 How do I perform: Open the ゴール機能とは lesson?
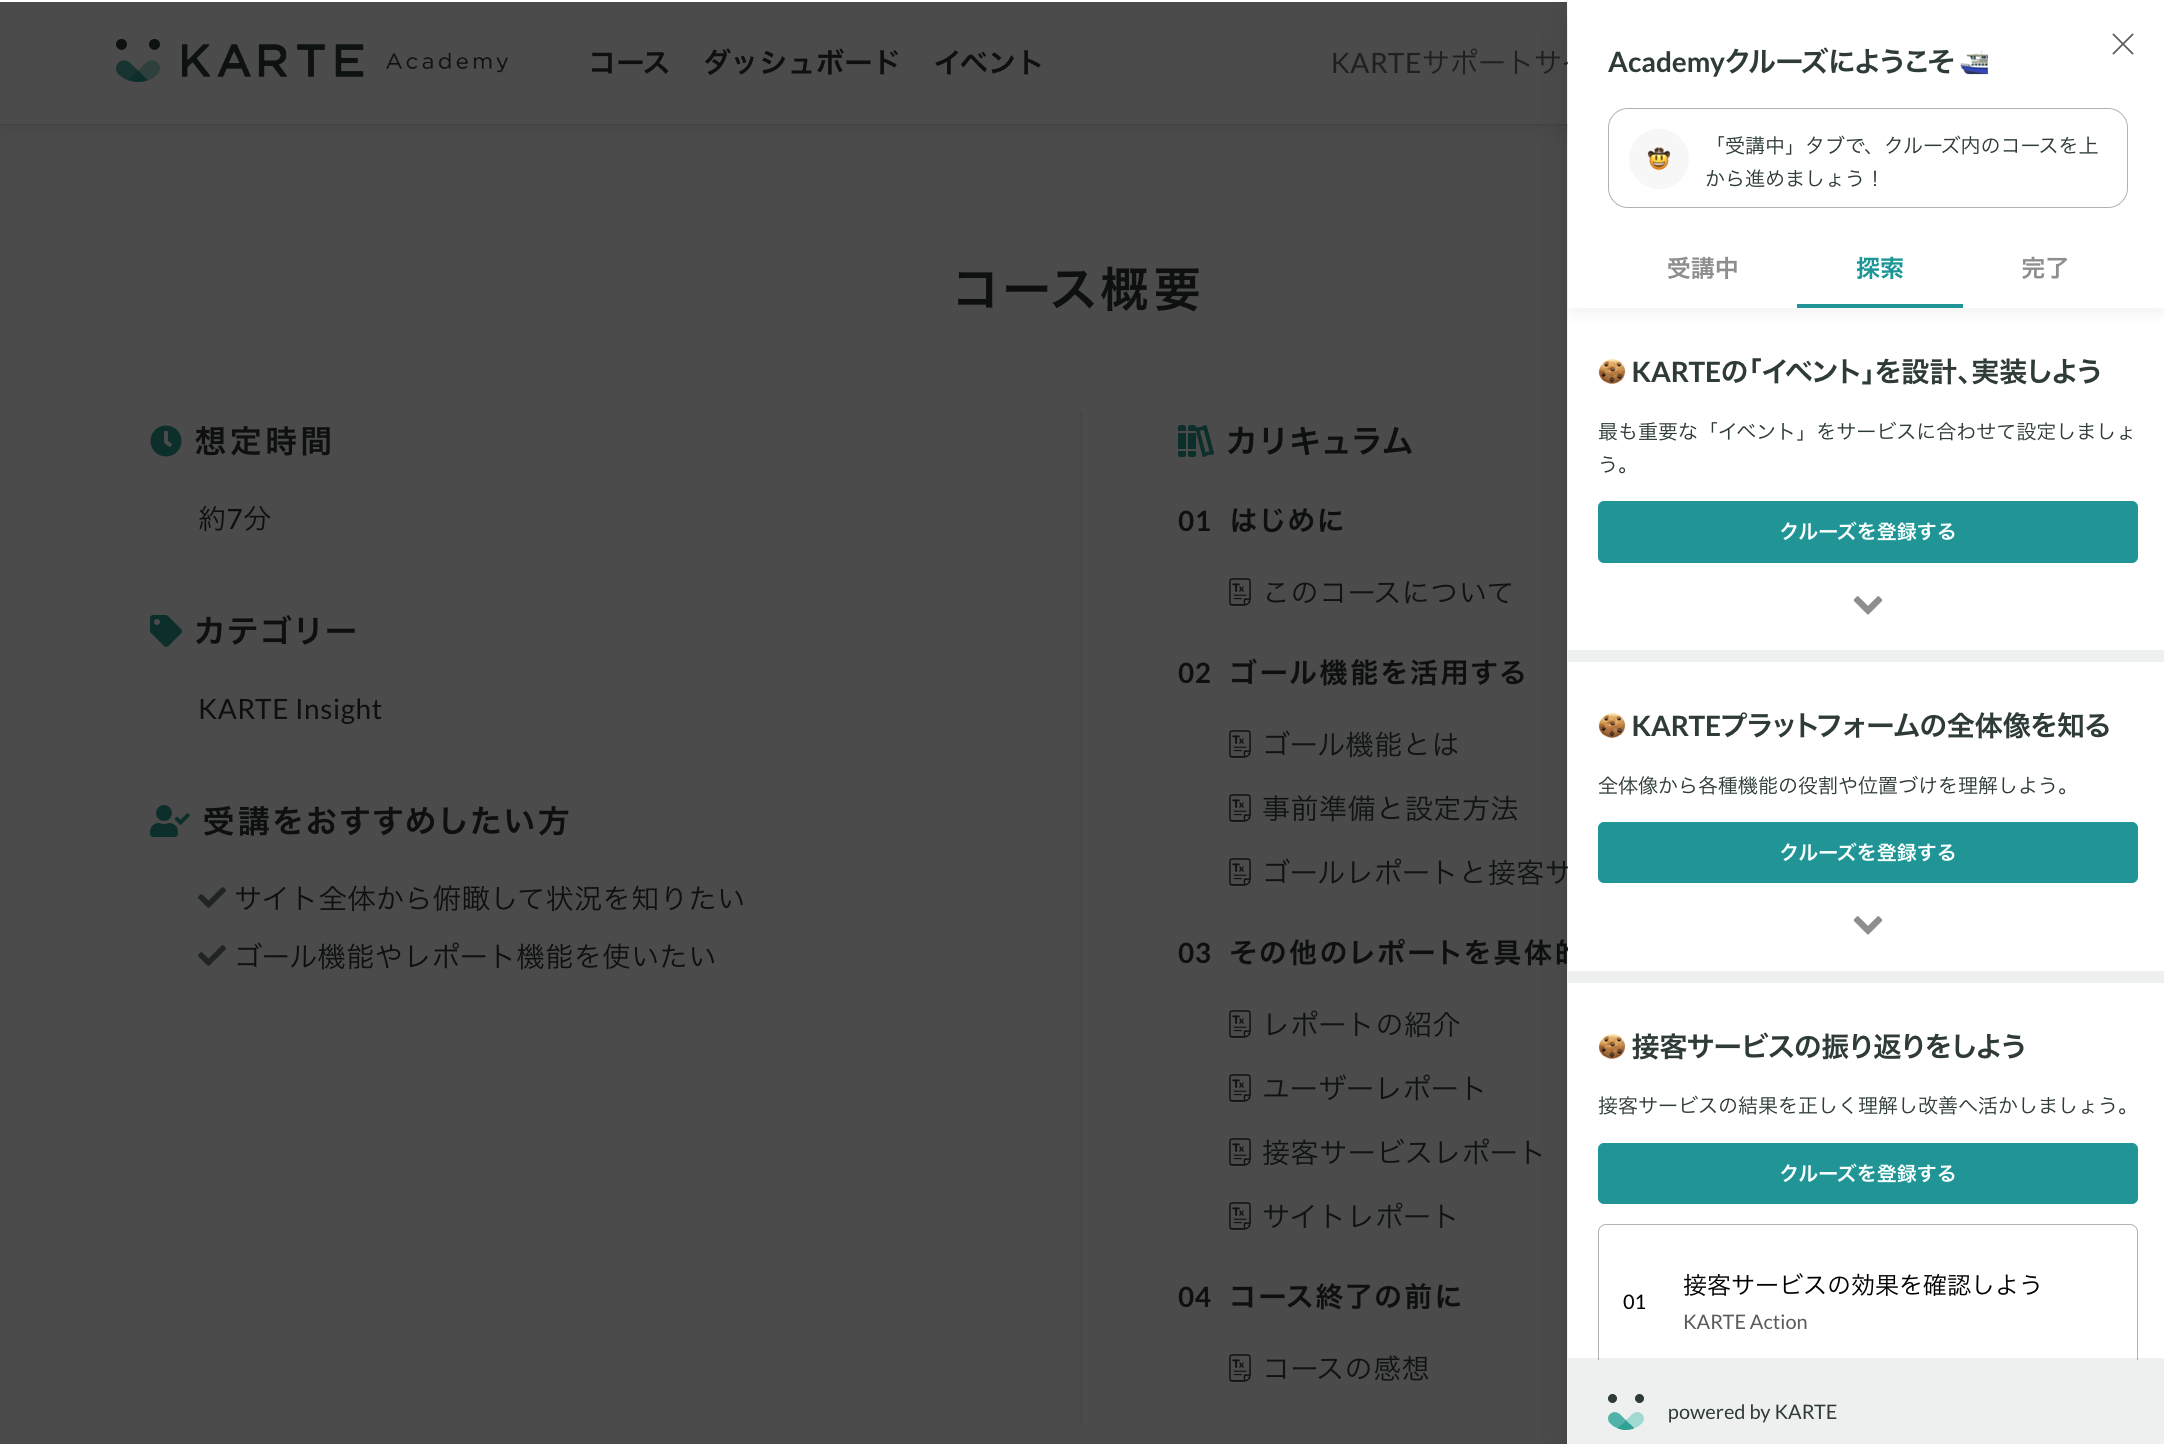pos(1360,744)
